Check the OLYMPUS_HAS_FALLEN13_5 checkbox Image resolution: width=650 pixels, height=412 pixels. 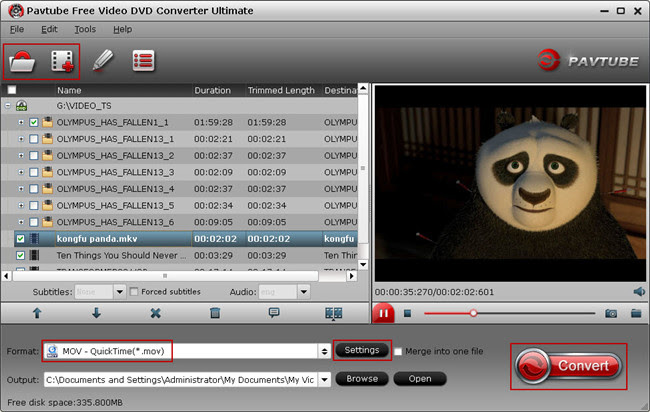[34, 206]
